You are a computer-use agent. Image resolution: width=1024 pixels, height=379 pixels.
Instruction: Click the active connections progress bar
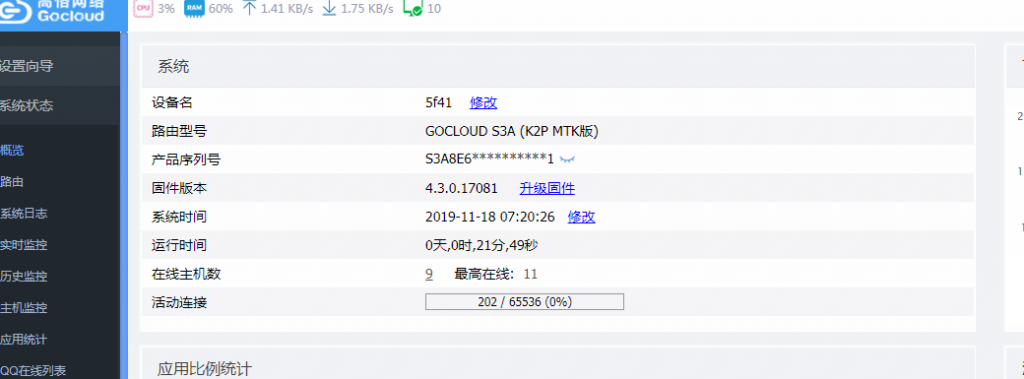tap(524, 302)
